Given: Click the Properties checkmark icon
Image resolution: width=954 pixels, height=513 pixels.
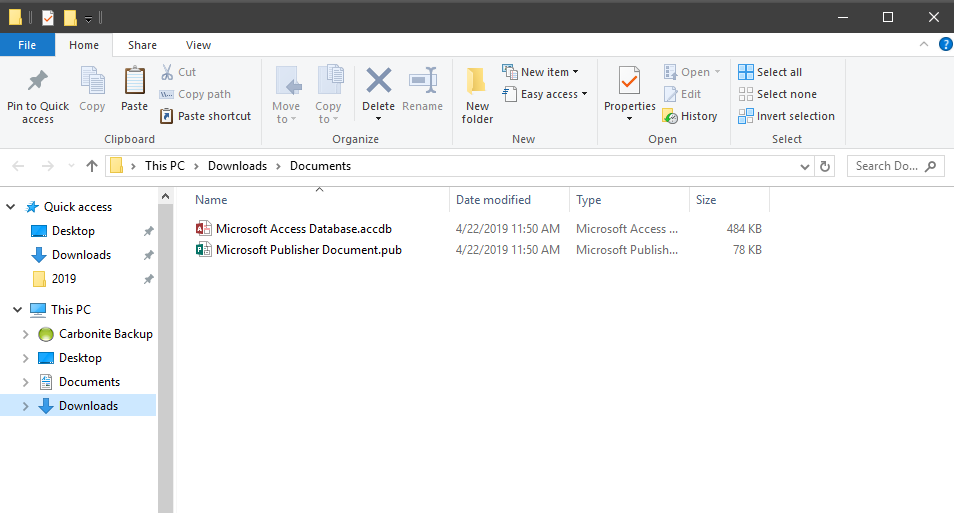Looking at the screenshot, I should pyautogui.click(x=629, y=81).
